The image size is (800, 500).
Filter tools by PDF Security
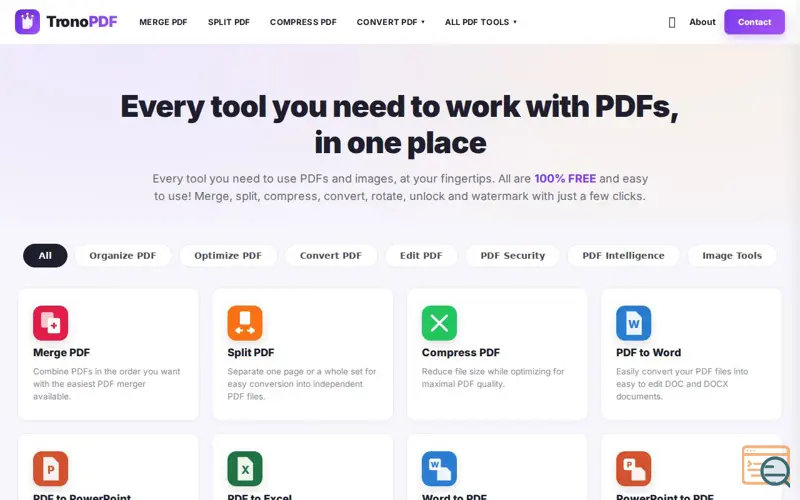(513, 256)
